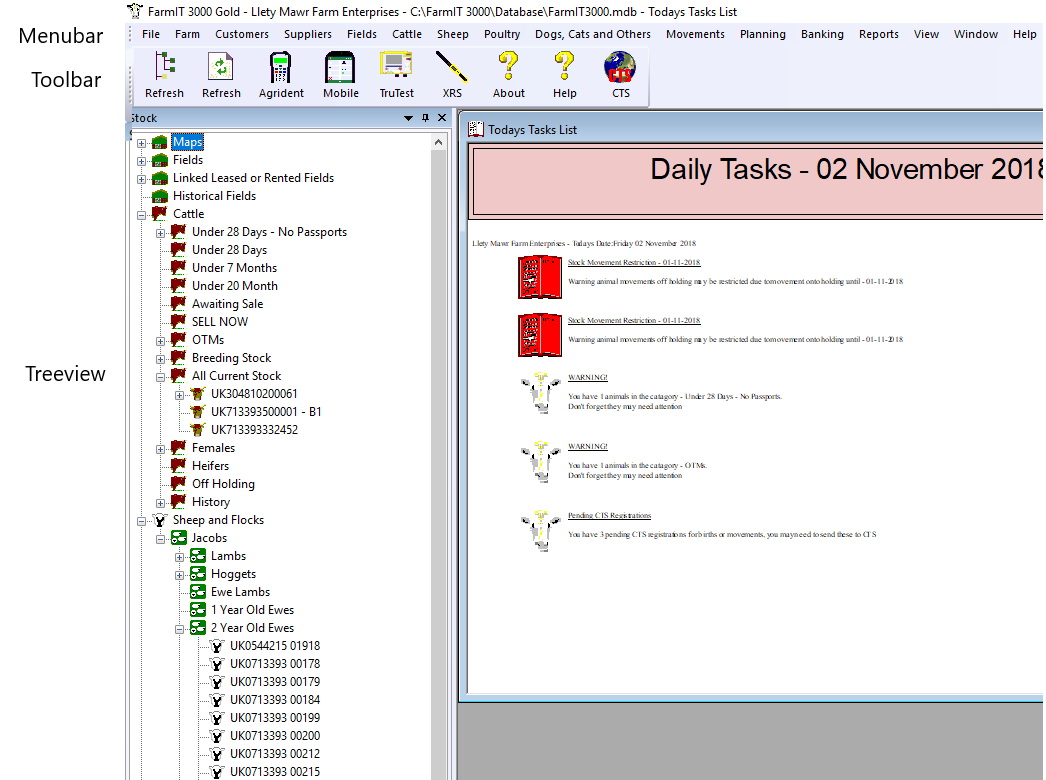Screen dimensions: 1046x780
Task: Open the About toolbar button
Action: pyautogui.click(x=508, y=75)
